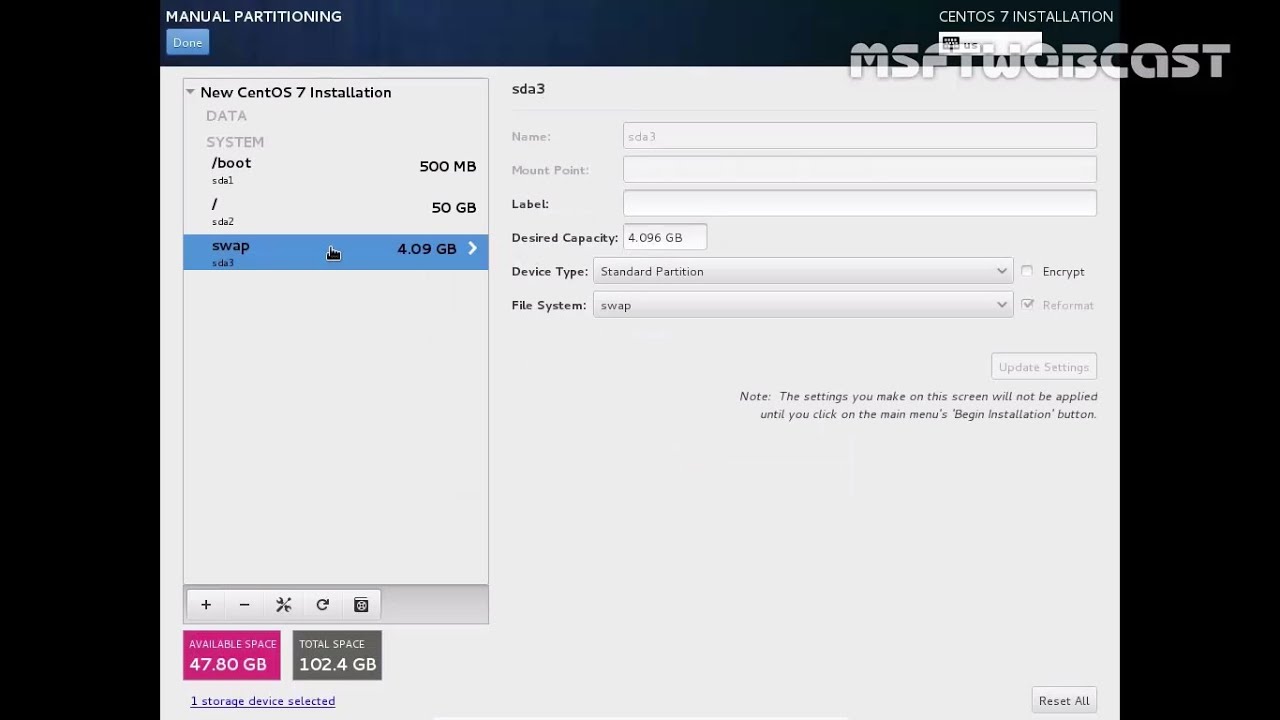The image size is (1280, 720).
Task: Toggle the Encrypt checkbox
Action: pyautogui.click(x=1027, y=271)
